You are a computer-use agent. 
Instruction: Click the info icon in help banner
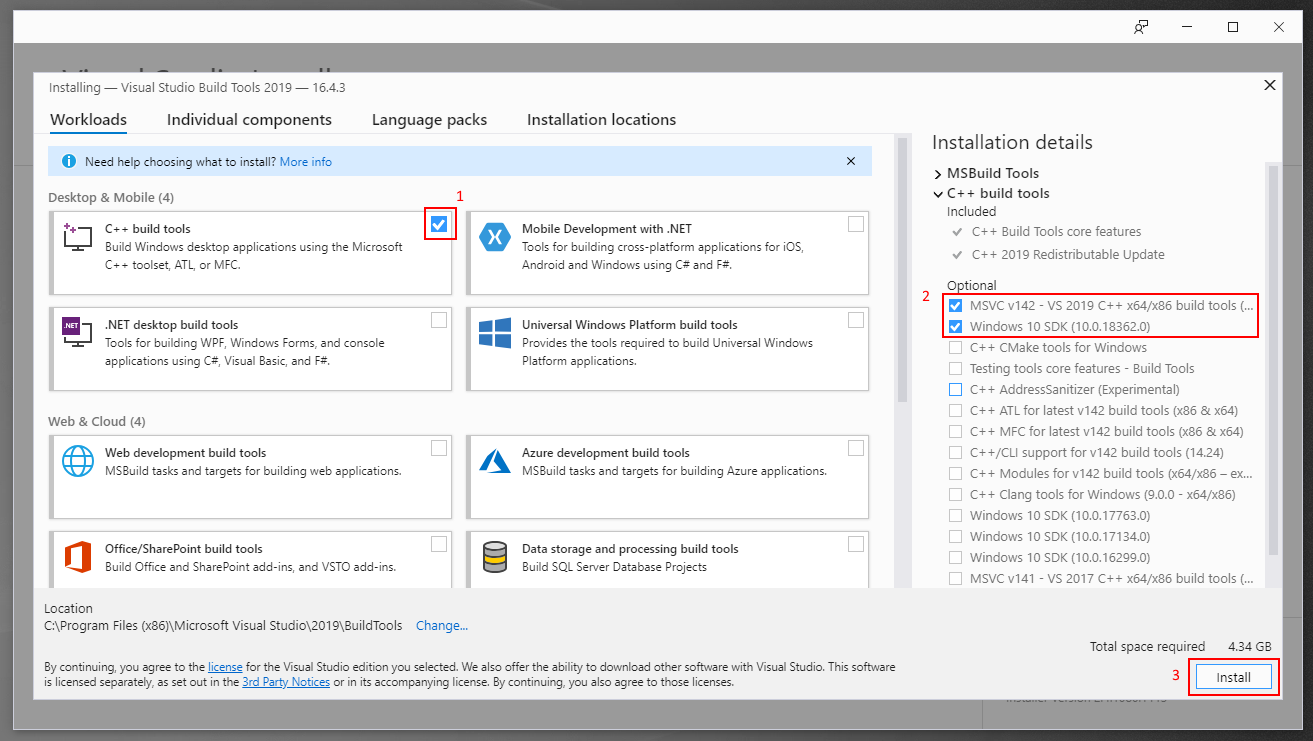pyautogui.click(x=69, y=161)
